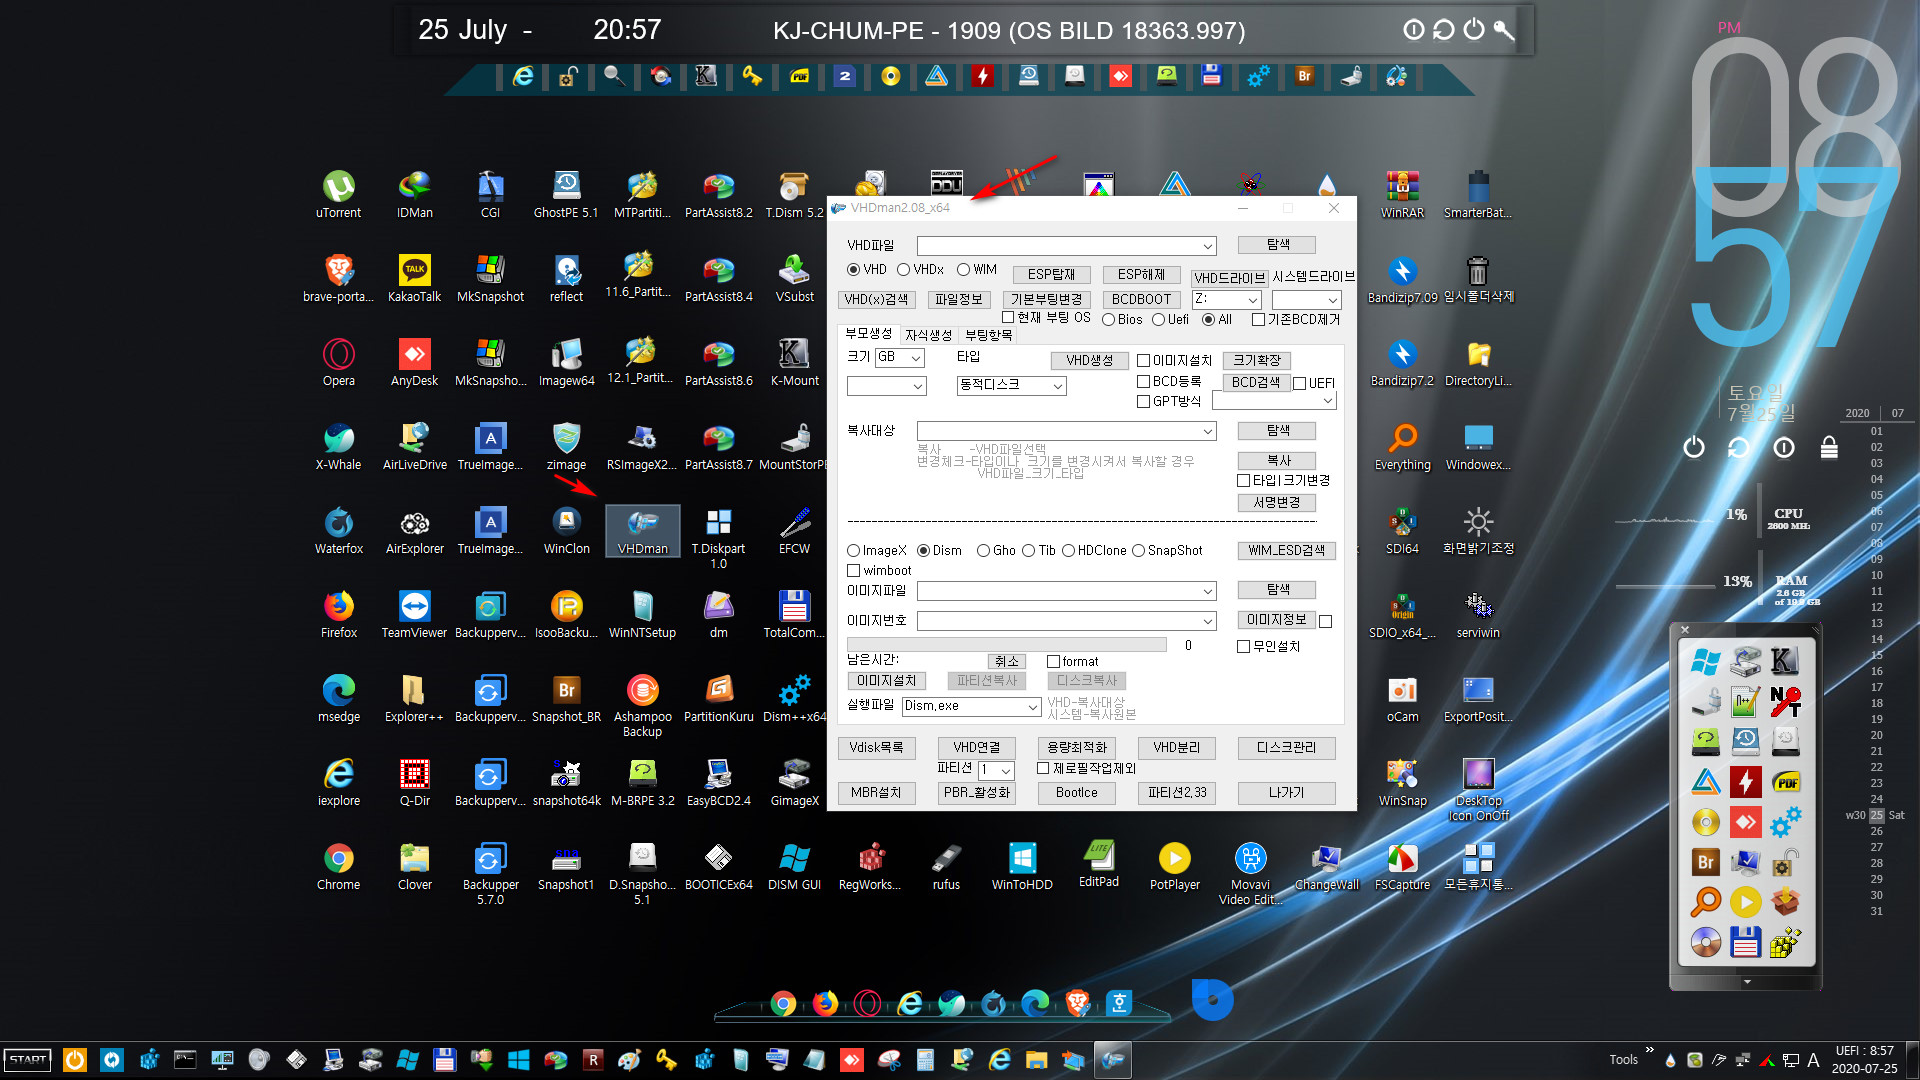Open the 파티션 number dropdown

point(1005,770)
